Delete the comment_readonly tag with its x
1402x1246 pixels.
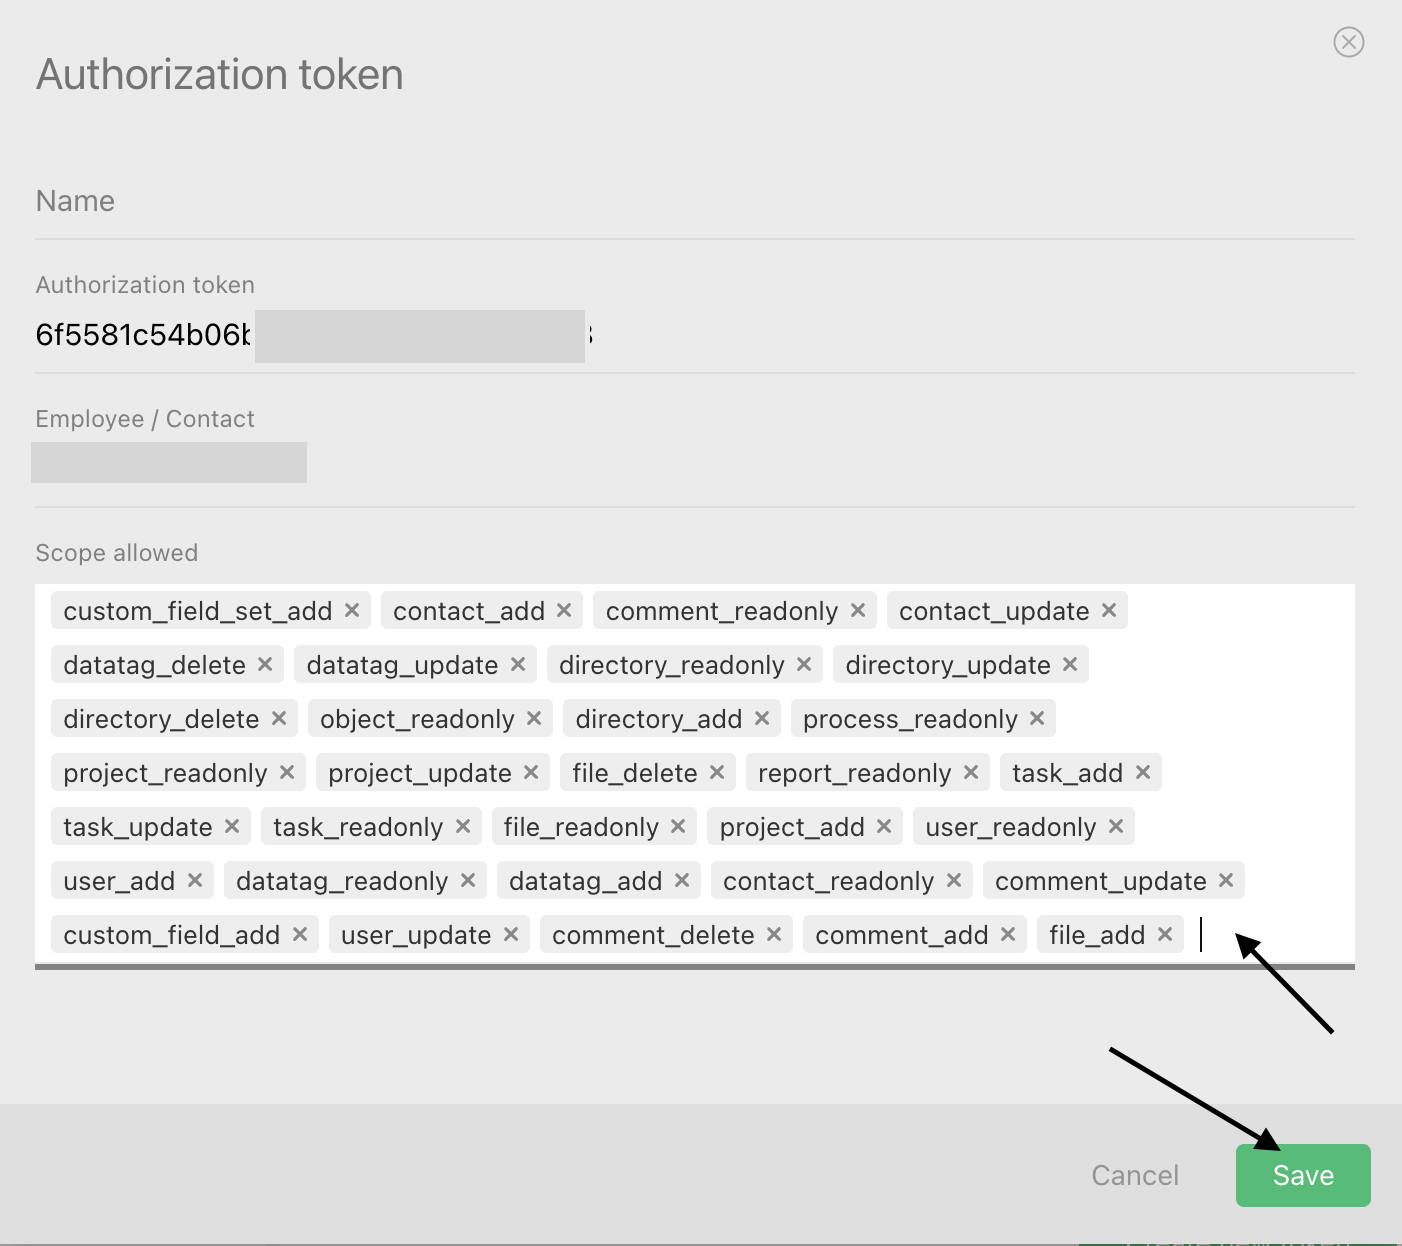click(858, 610)
